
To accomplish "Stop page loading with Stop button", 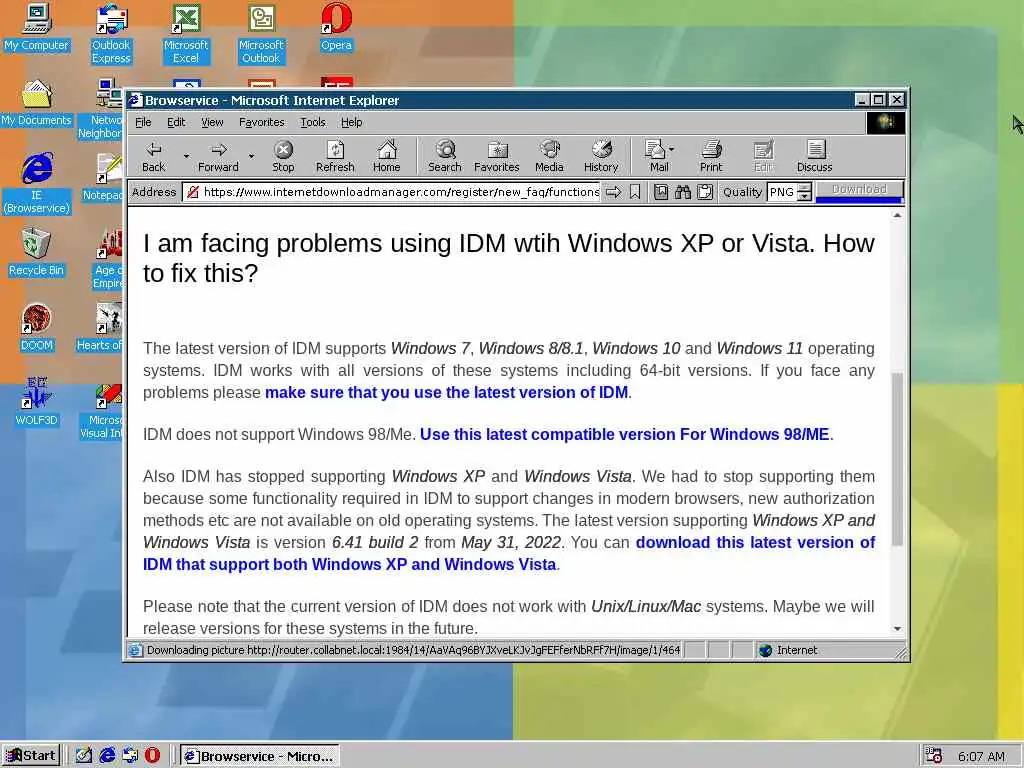I will (x=283, y=157).
